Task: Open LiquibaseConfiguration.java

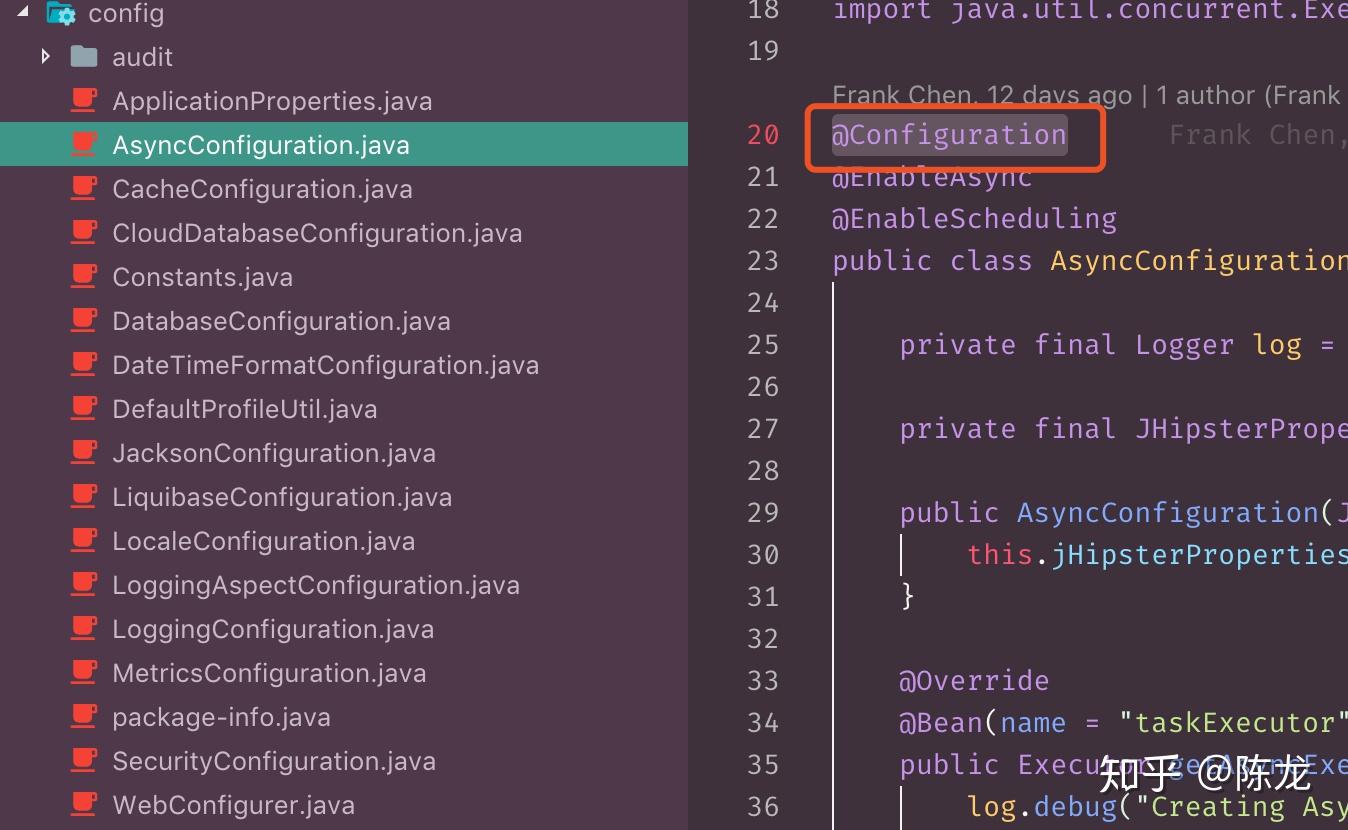Action: [x=280, y=496]
